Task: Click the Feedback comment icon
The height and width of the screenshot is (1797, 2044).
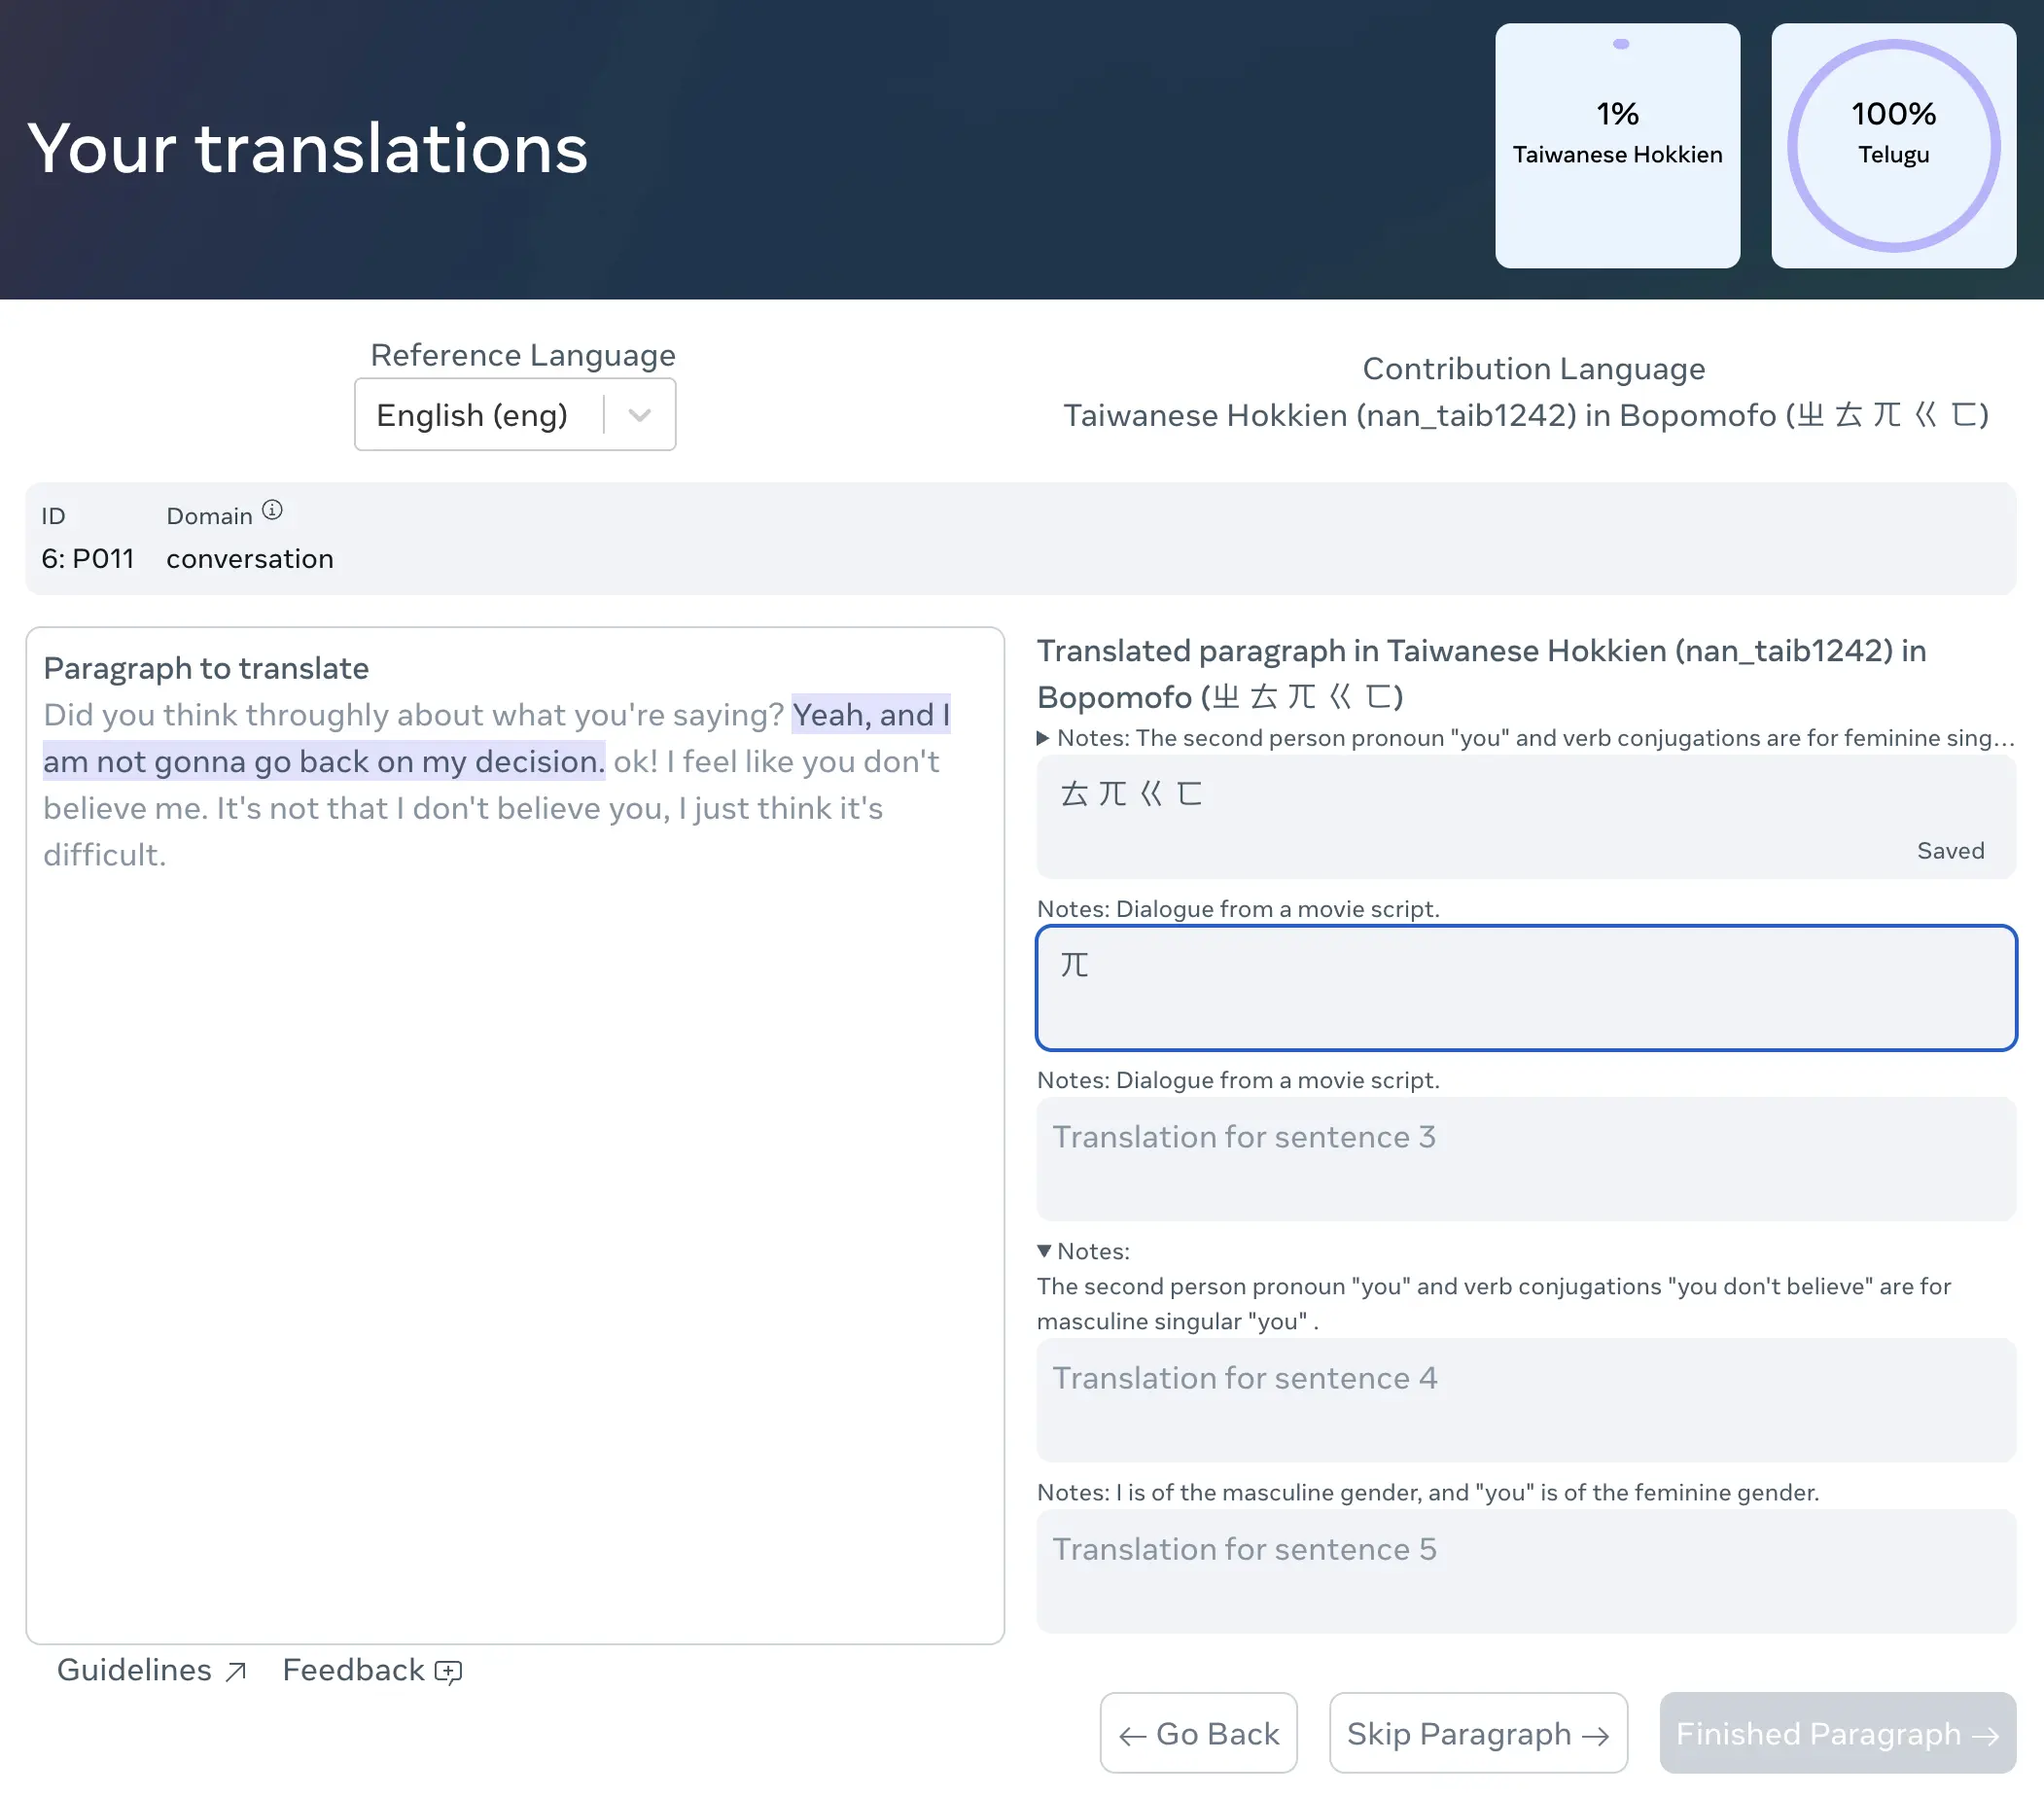Action: [x=448, y=1672]
